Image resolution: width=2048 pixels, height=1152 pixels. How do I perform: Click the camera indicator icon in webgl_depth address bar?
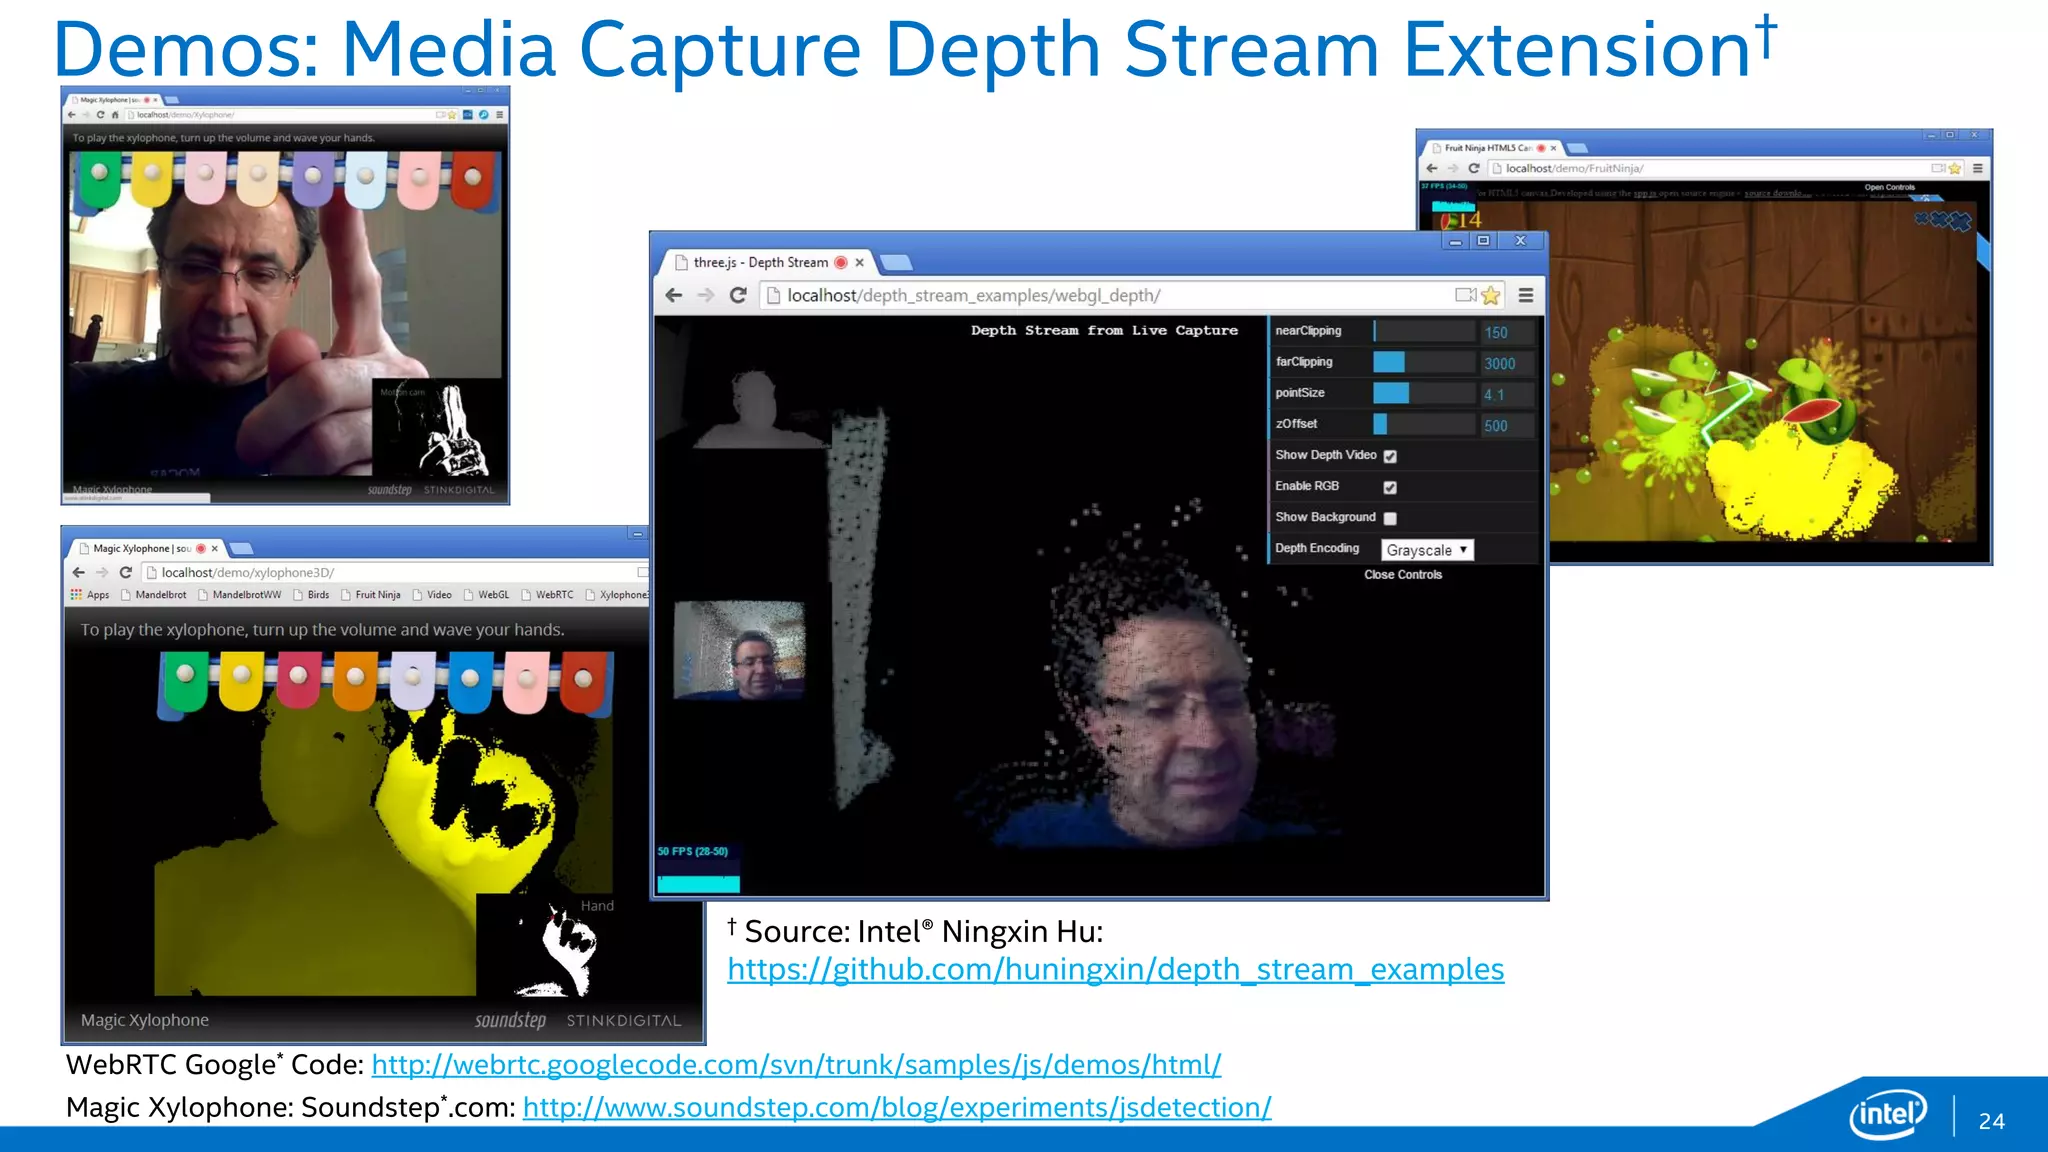point(1465,295)
